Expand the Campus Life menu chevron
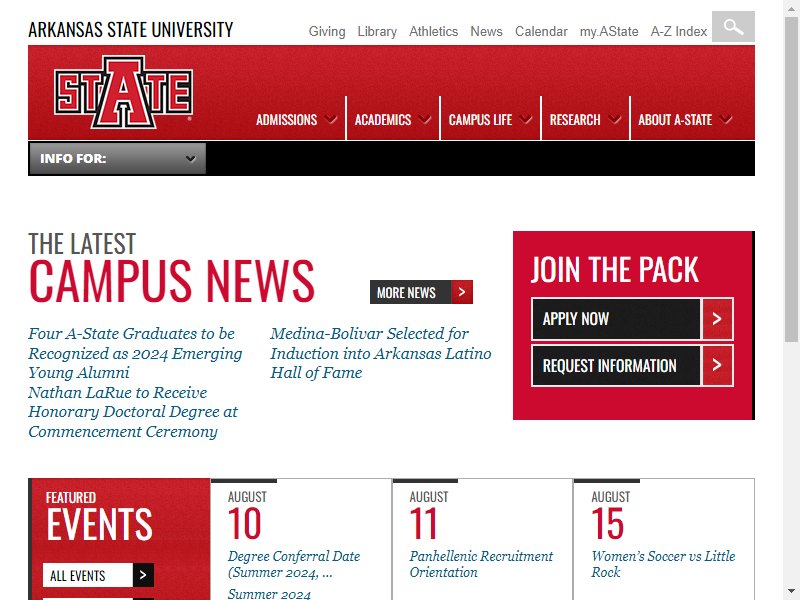Screen dimensions: 800x600 (x=526, y=119)
